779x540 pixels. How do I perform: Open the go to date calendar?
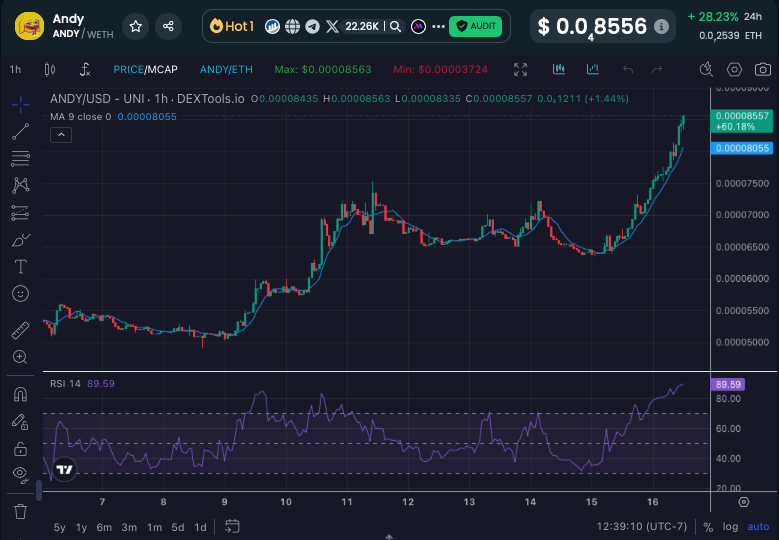click(232, 526)
